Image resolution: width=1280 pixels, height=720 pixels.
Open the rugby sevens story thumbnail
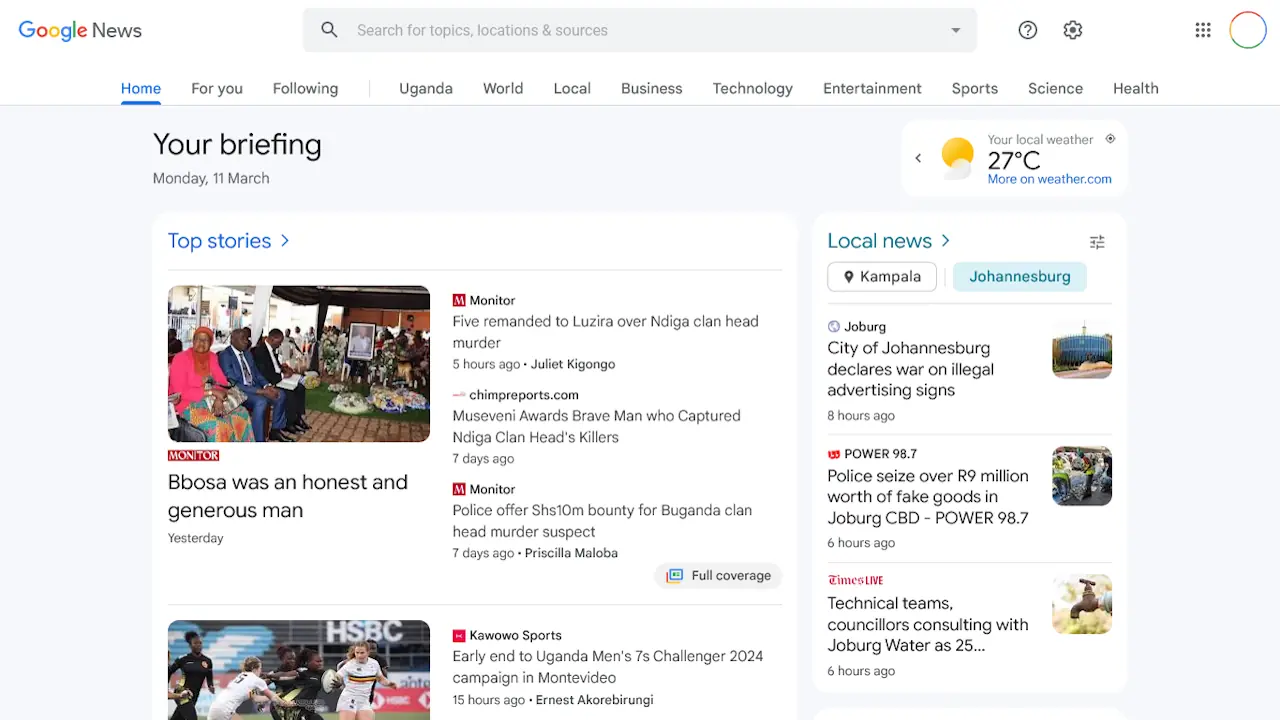click(299, 670)
